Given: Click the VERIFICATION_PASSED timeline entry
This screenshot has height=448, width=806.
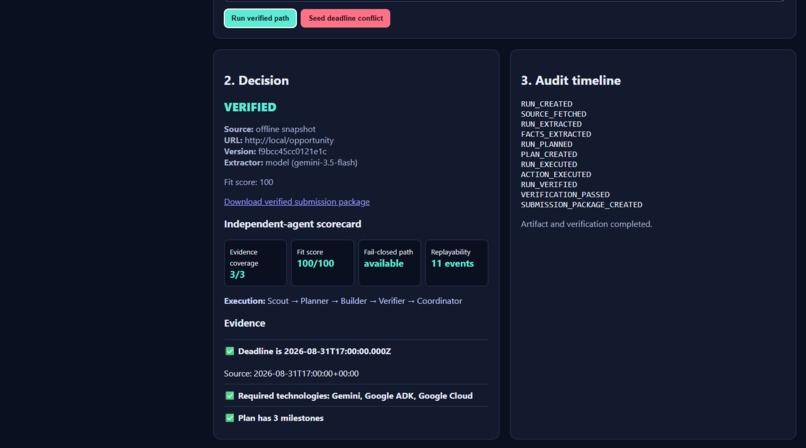Looking at the screenshot, I should pyautogui.click(x=565, y=195).
